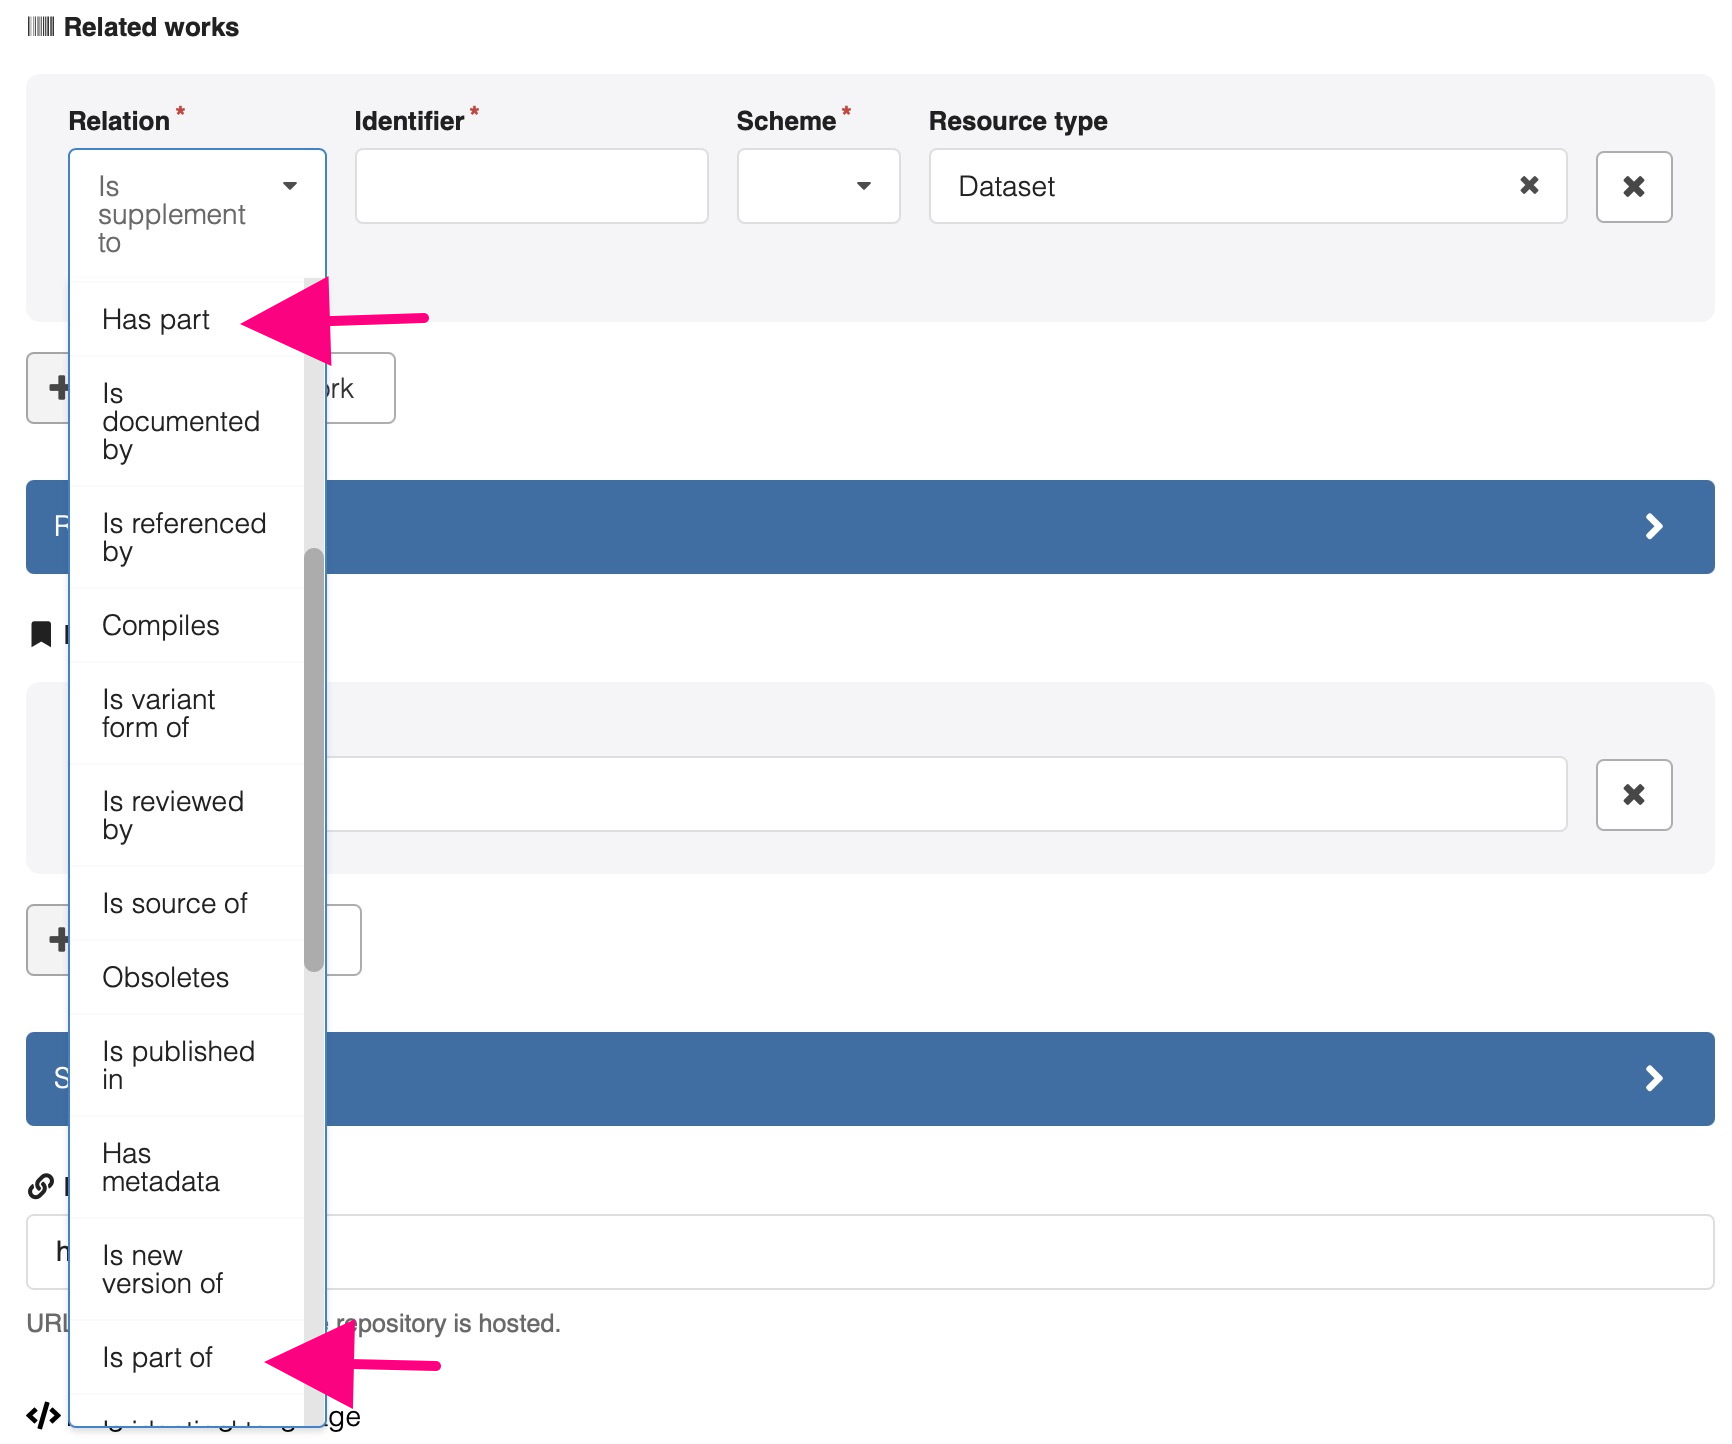Choose 'Is referenced by' relation

183,537
